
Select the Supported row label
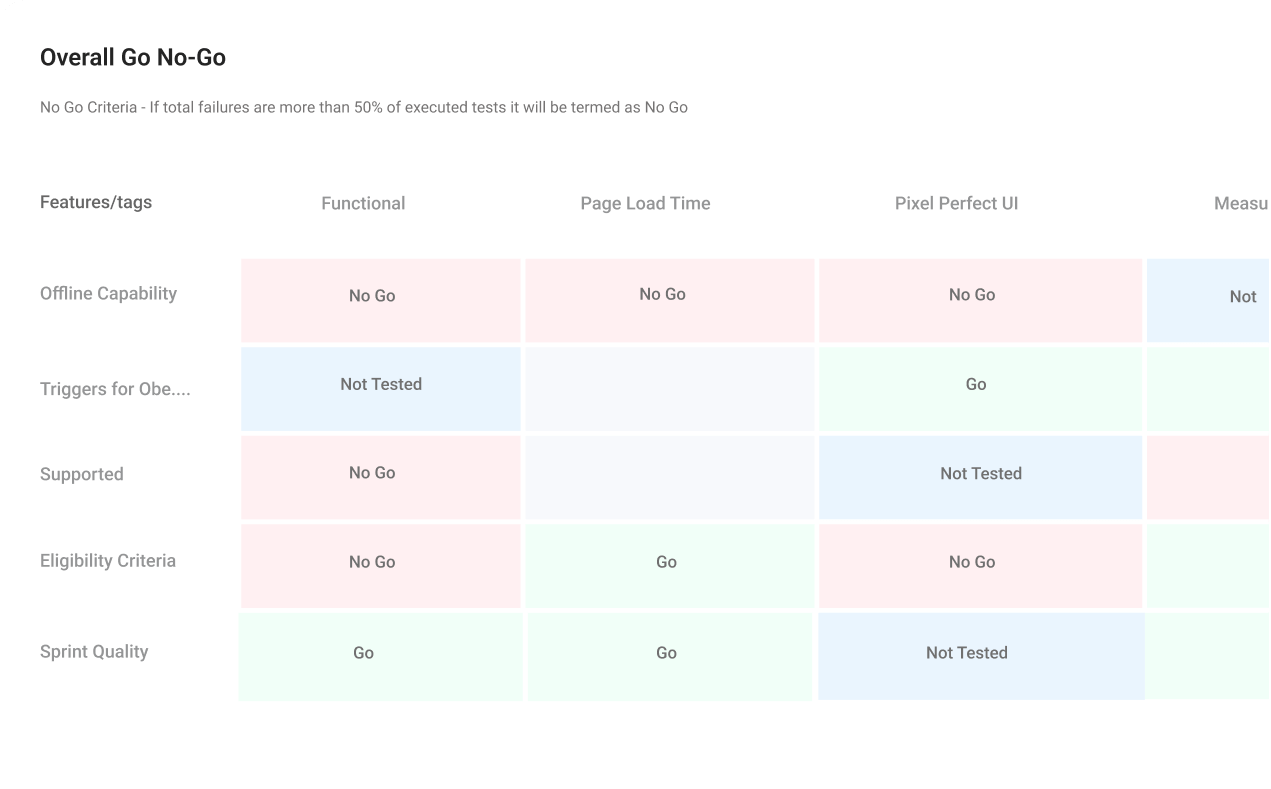(x=82, y=474)
